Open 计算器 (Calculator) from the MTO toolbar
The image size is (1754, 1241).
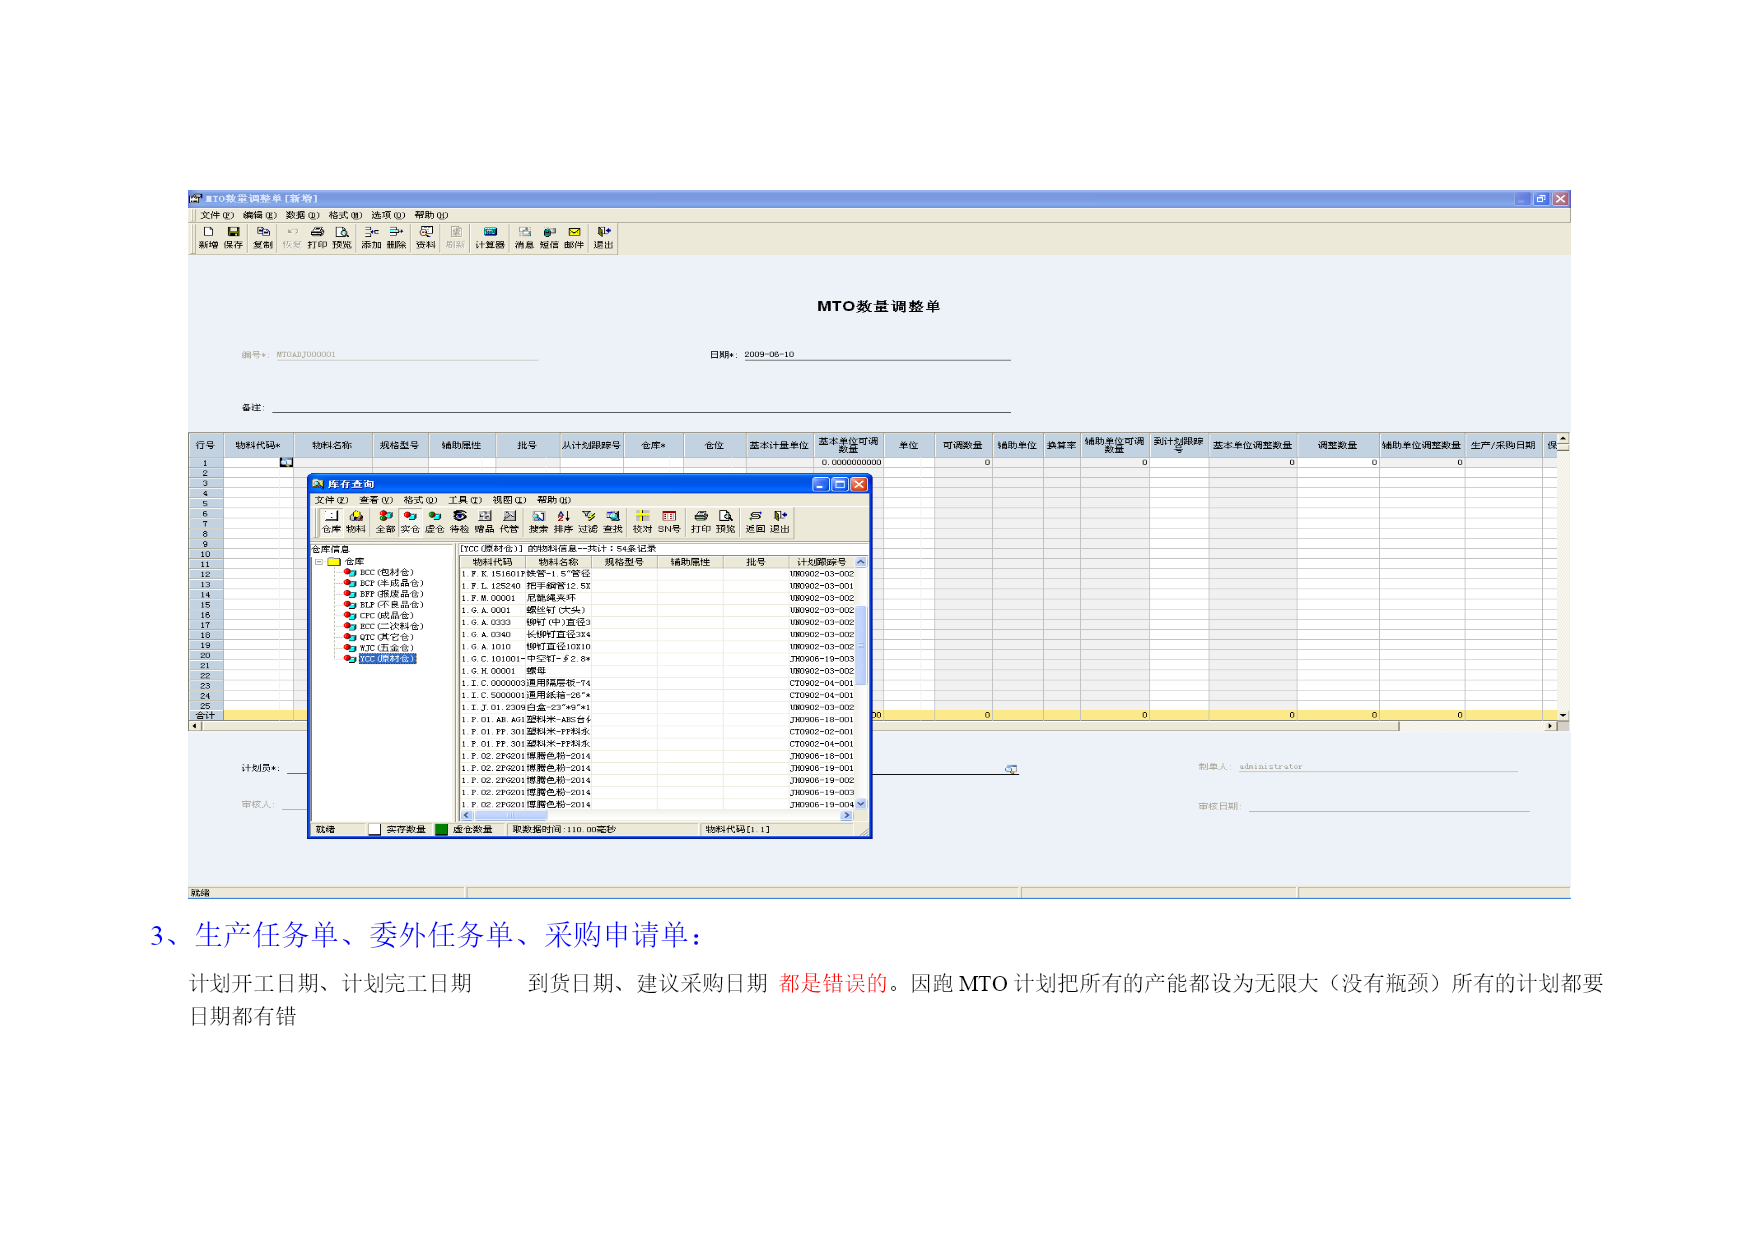490,237
